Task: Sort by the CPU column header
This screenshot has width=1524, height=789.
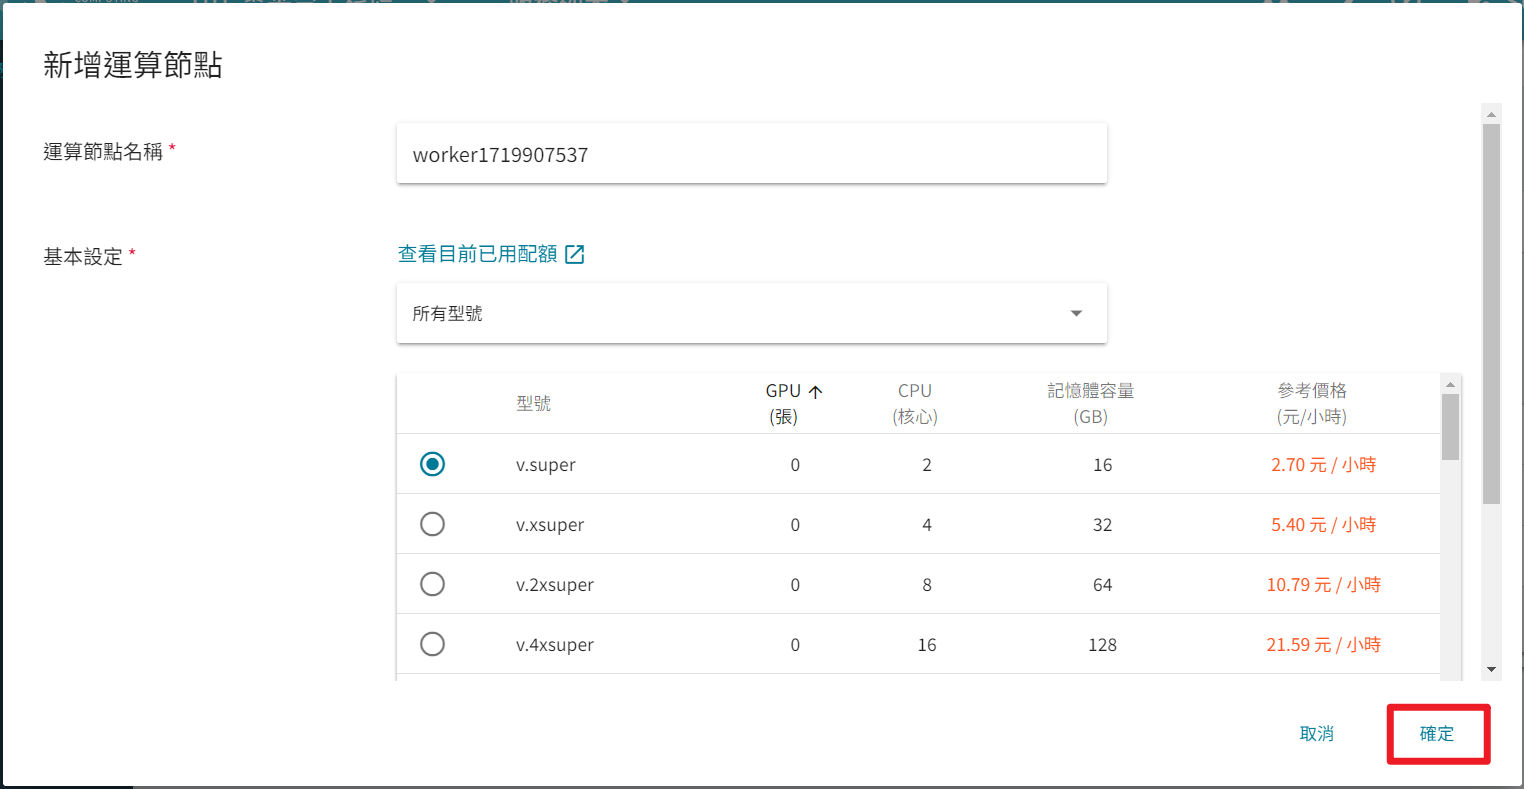Action: click(915, 403)
